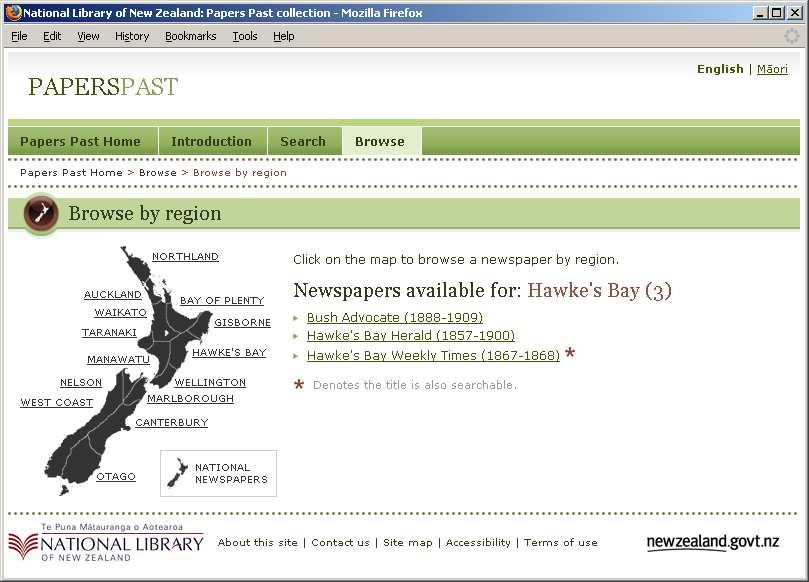This screenshot has width=809, height=582.
Task: Open the Terms of use footer link
Action: click(x=561, y=542)
